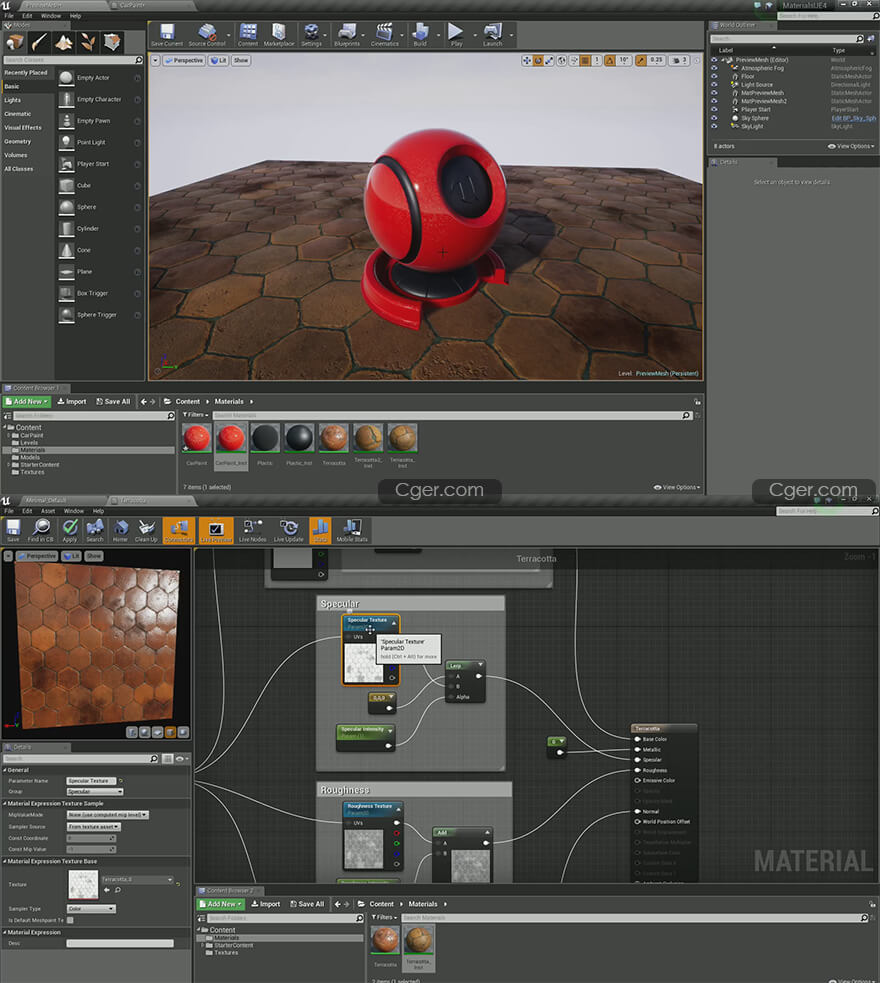Click Home in the material editor toolbar
This screenshot has width=880, height=983.
pyautogui.click(x=120, y=530)
